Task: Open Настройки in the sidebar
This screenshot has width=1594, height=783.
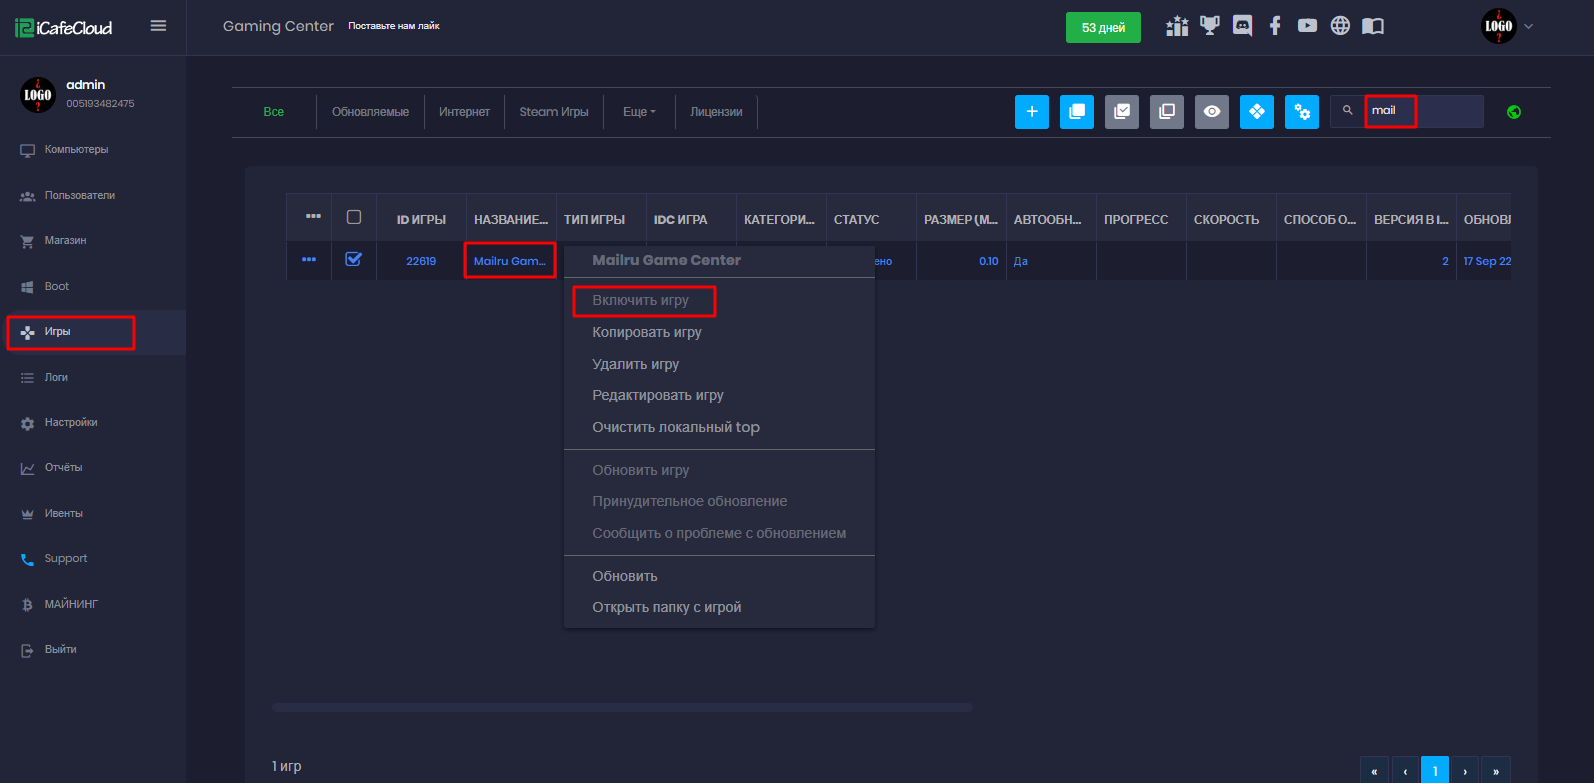Action: tap(71, 423)
